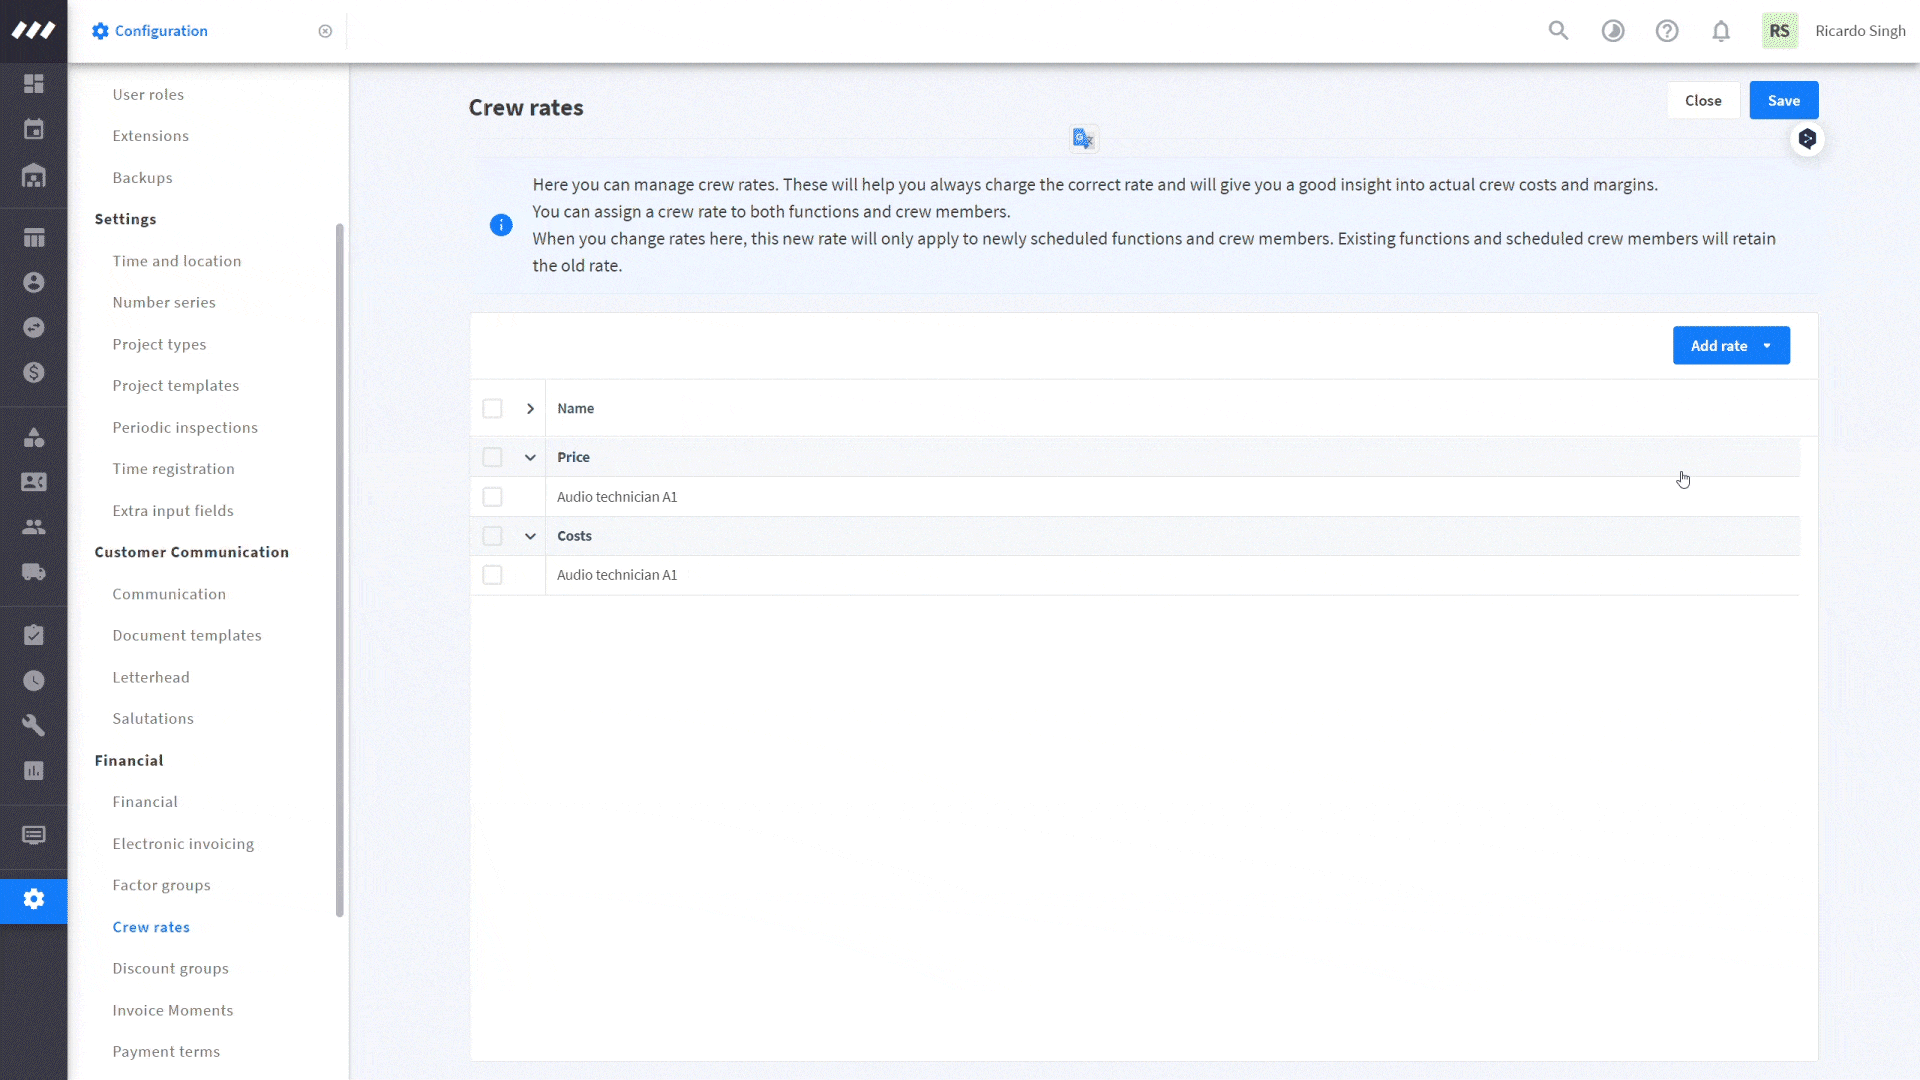Click the Close button
The height and width of the screenshot is (1080, 1920).
click(1702, 100)
